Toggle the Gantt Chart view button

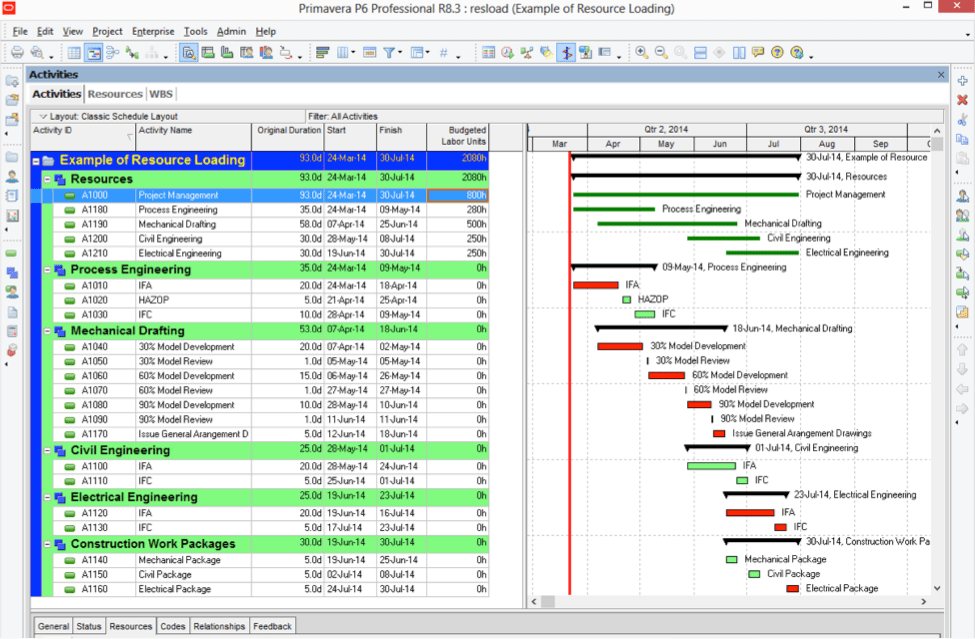pyautogui.click(x=93, y=53)
